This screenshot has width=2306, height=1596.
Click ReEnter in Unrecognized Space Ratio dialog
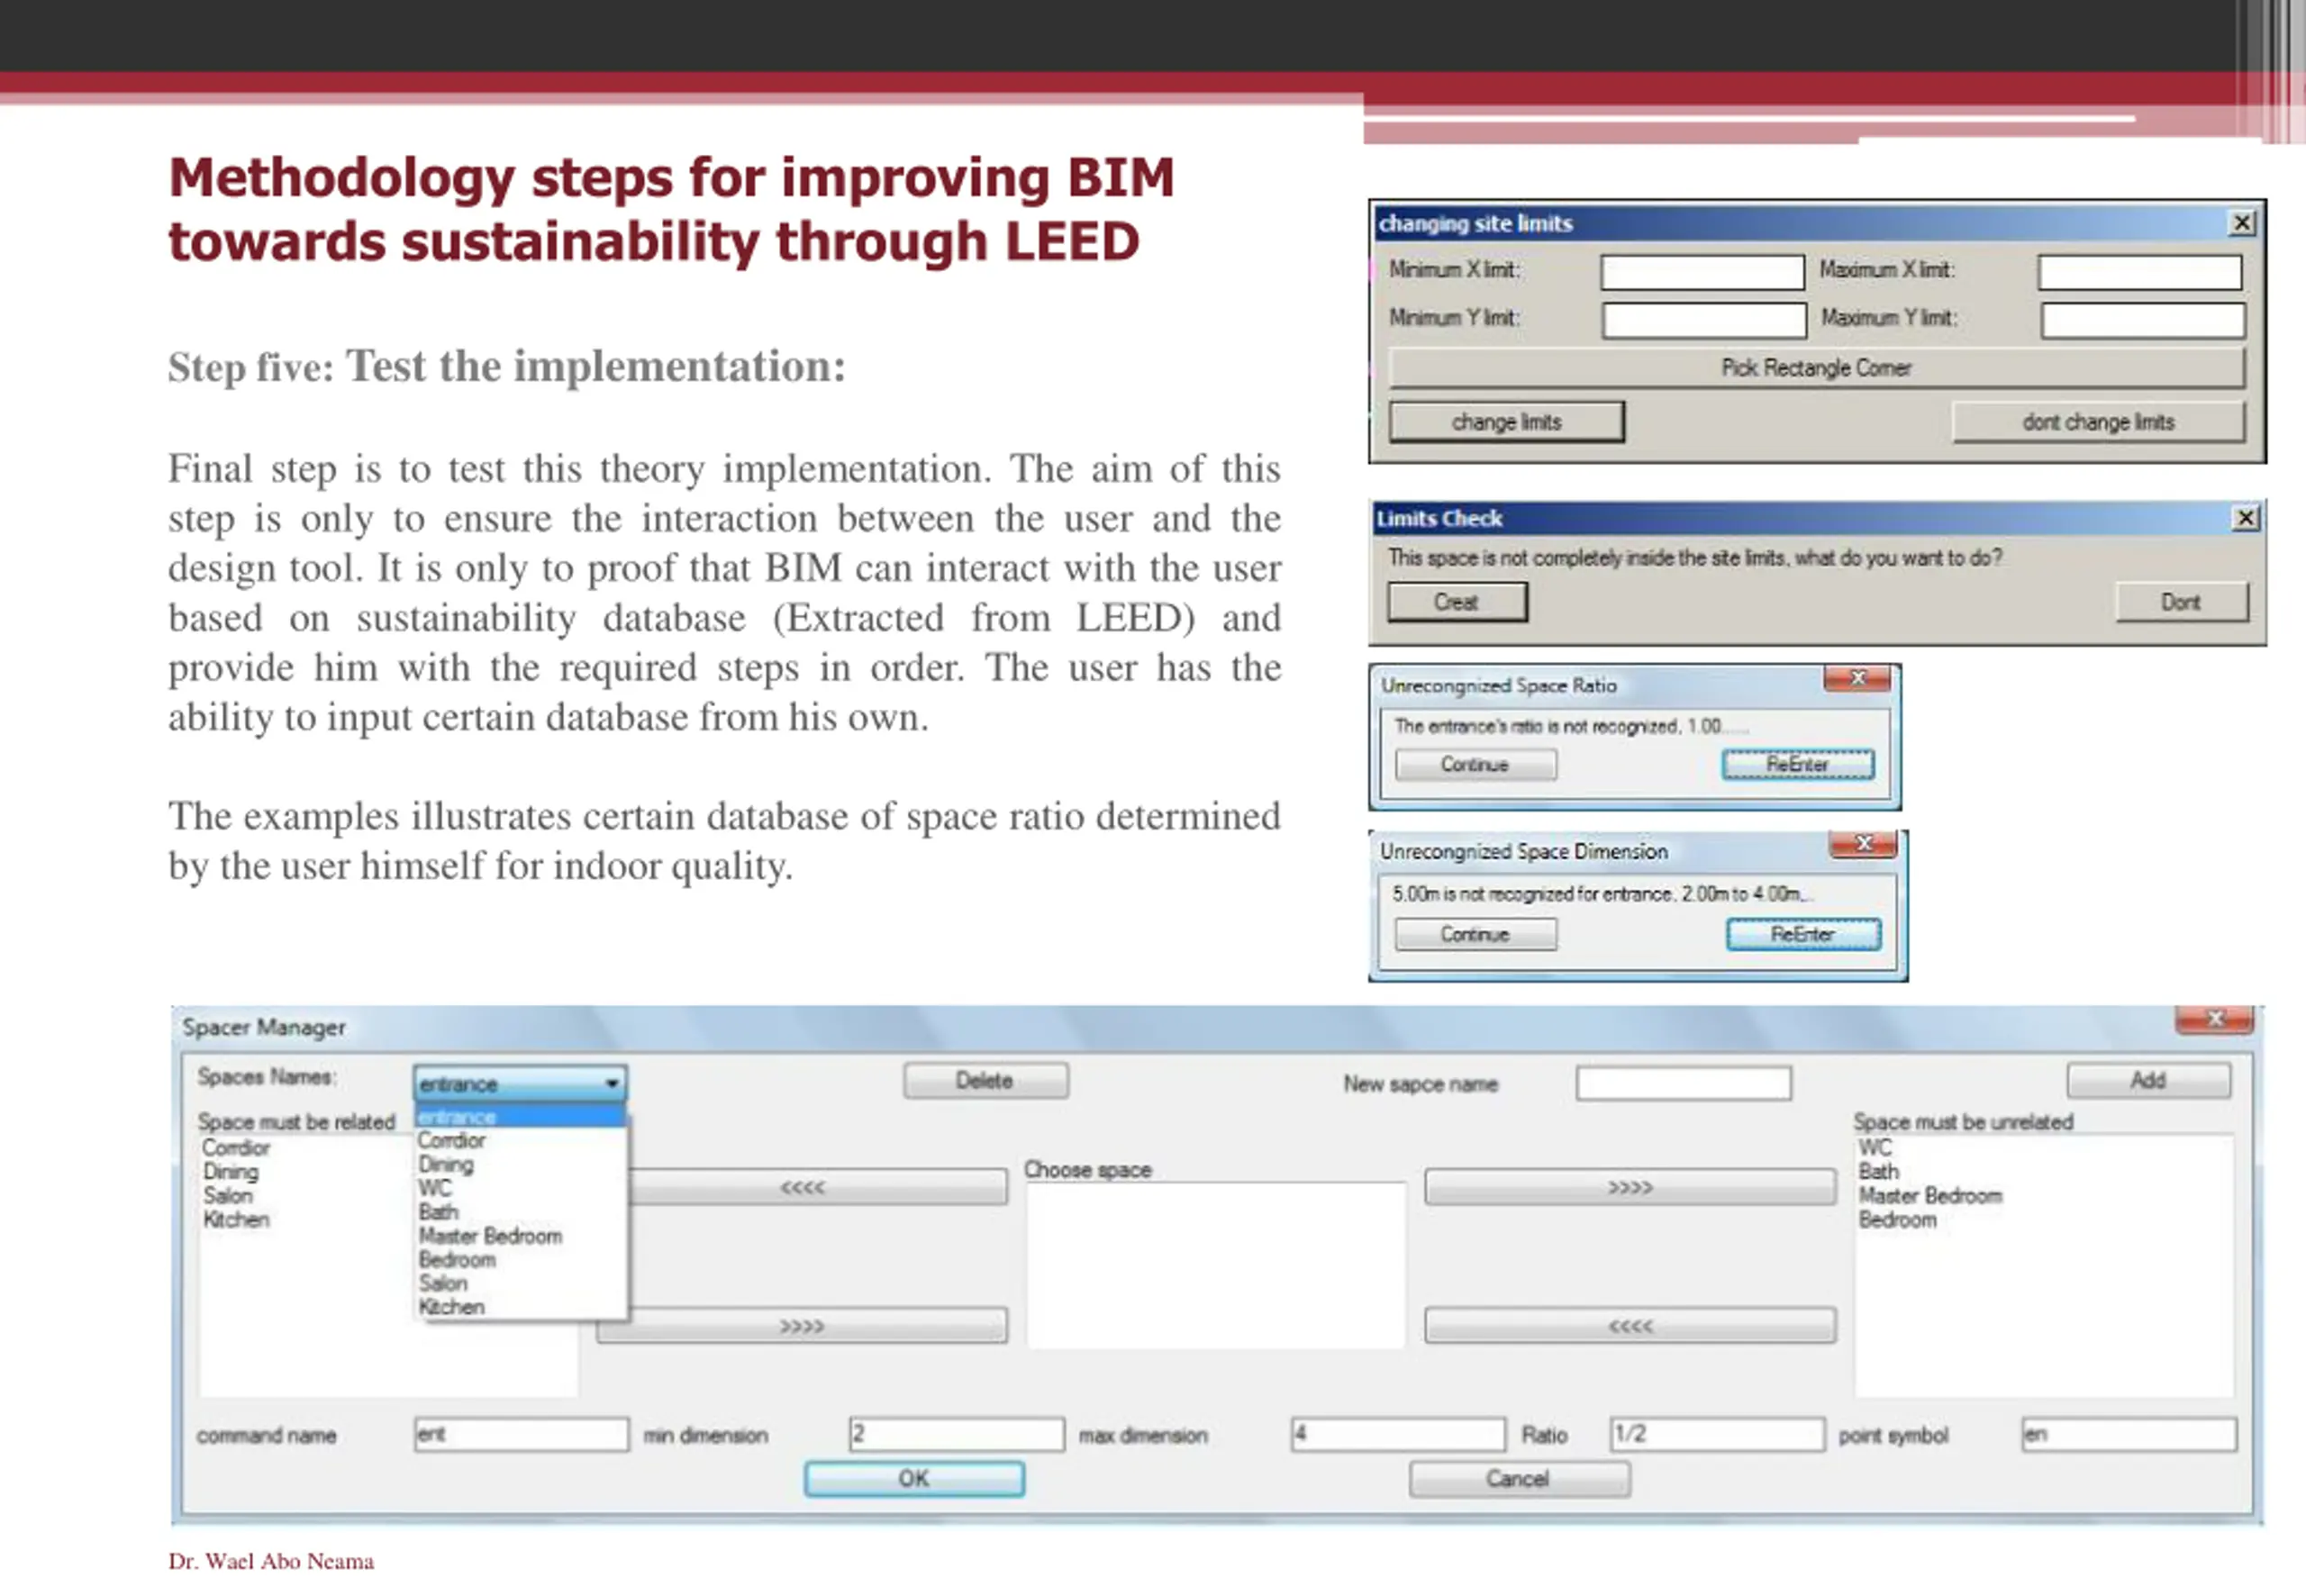(x=1797, y=764)
